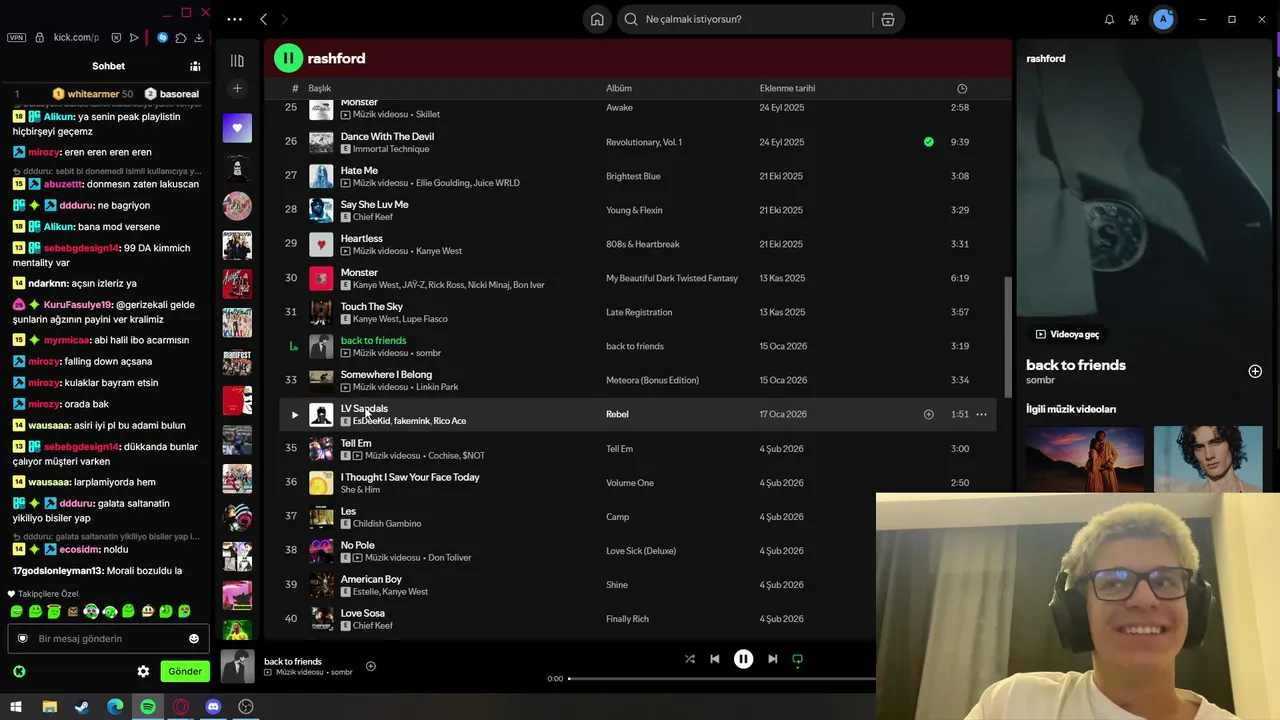The width and height of the screenshot is (1280, 720).
Task: Open the track title 'Hate Me'
Action: (x=359, y=171)
